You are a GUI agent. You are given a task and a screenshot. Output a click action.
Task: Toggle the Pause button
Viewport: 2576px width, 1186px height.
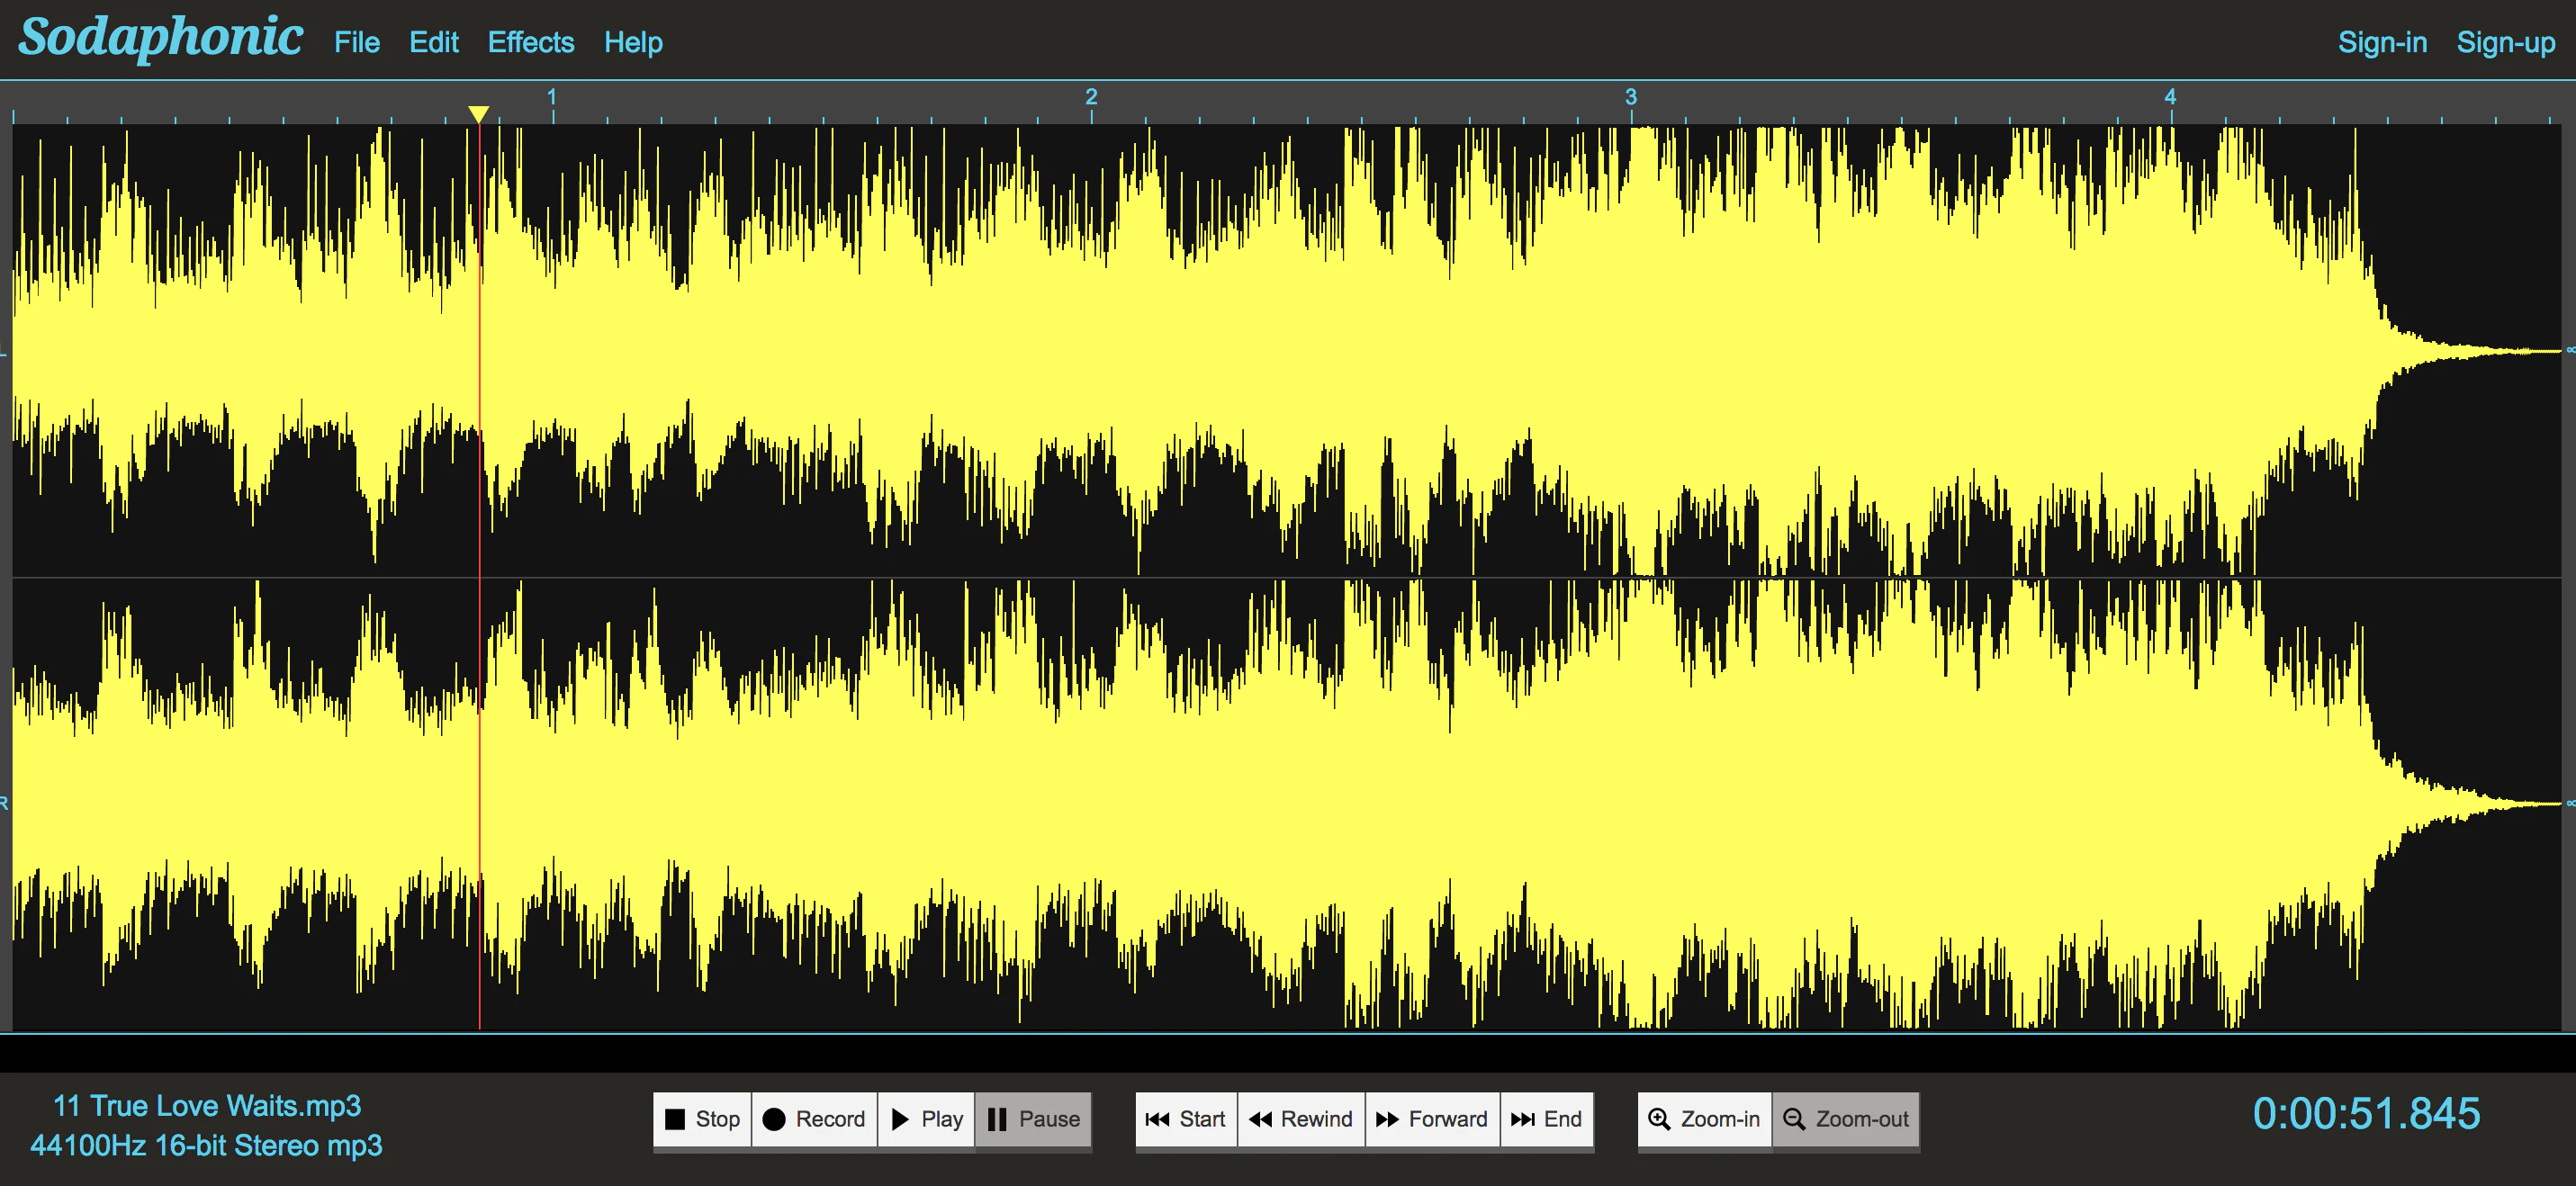point(1033,1119)
